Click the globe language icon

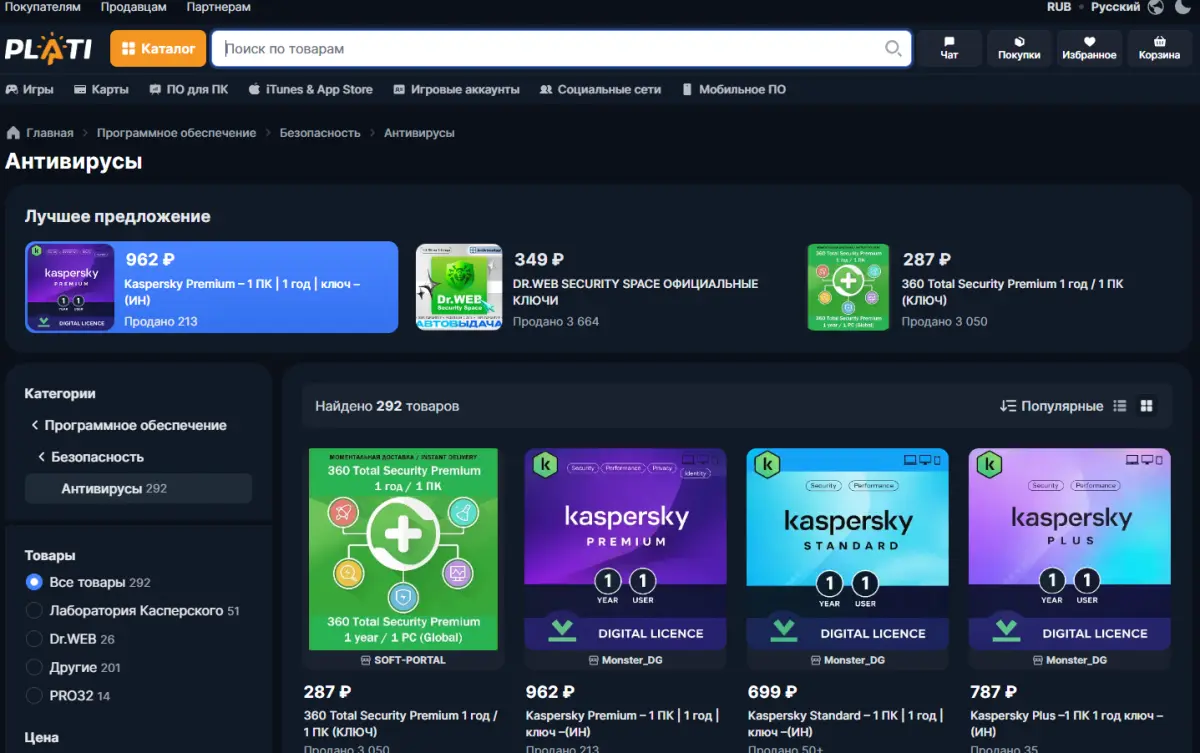pos(1156,7)
